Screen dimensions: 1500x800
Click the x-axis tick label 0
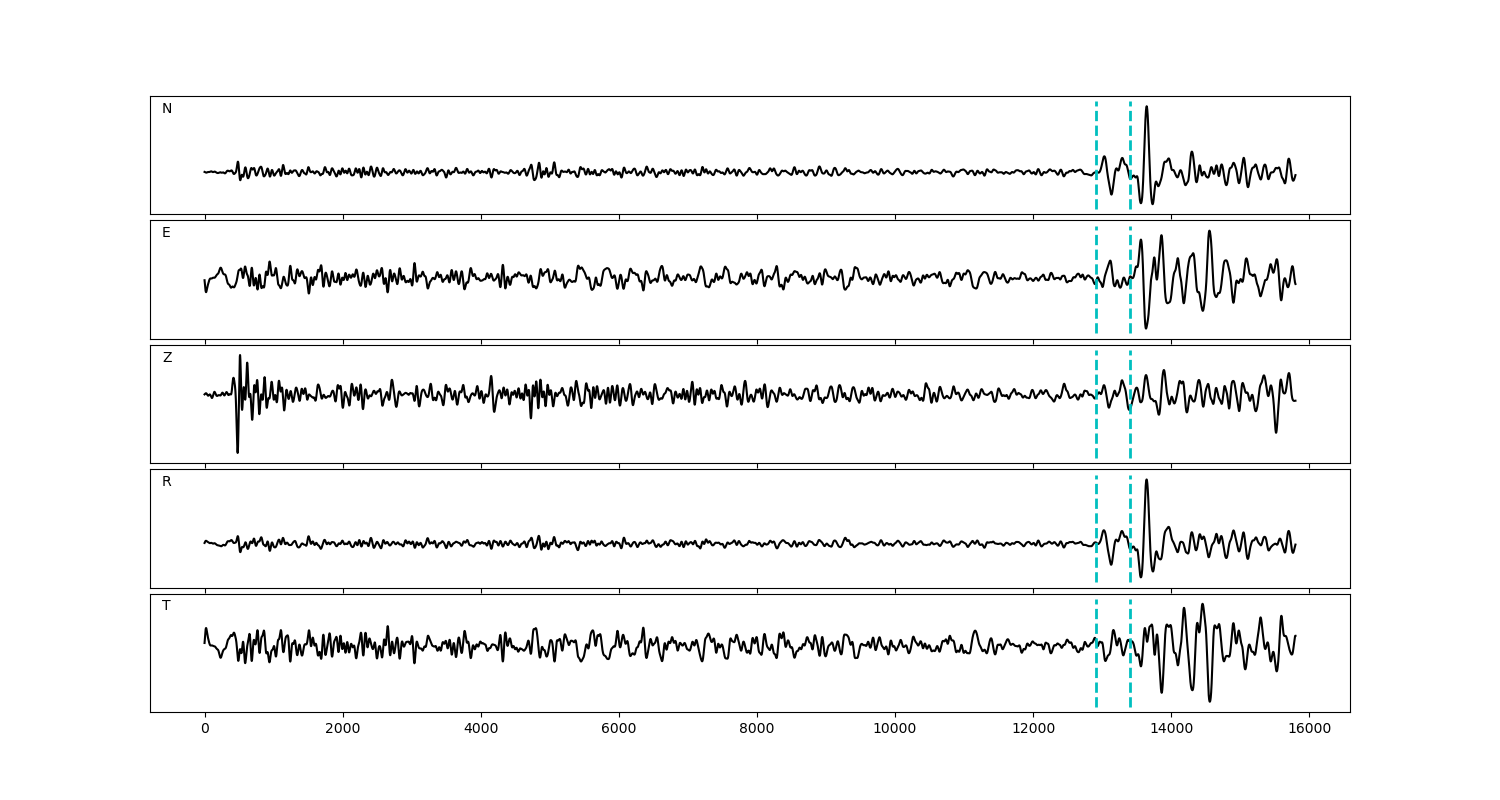coord(205,730)
